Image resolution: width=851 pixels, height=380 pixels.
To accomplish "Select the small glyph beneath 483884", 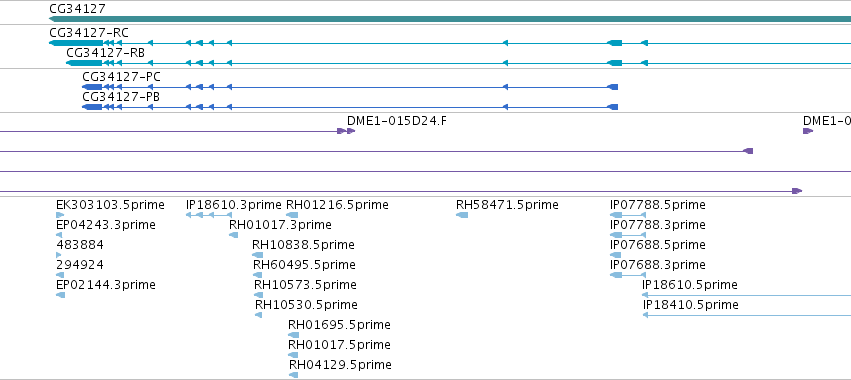I will click(x=59, y=255).
